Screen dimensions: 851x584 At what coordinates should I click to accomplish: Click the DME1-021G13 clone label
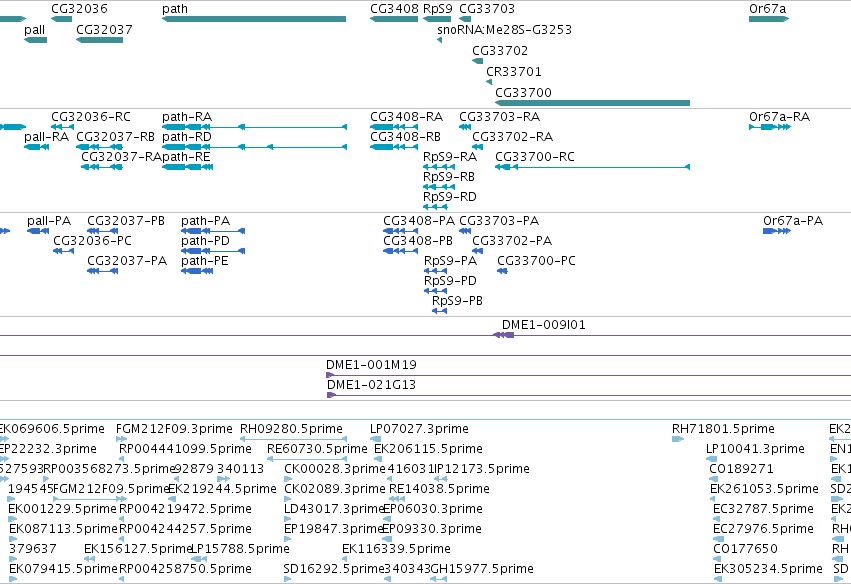(371, 385)
